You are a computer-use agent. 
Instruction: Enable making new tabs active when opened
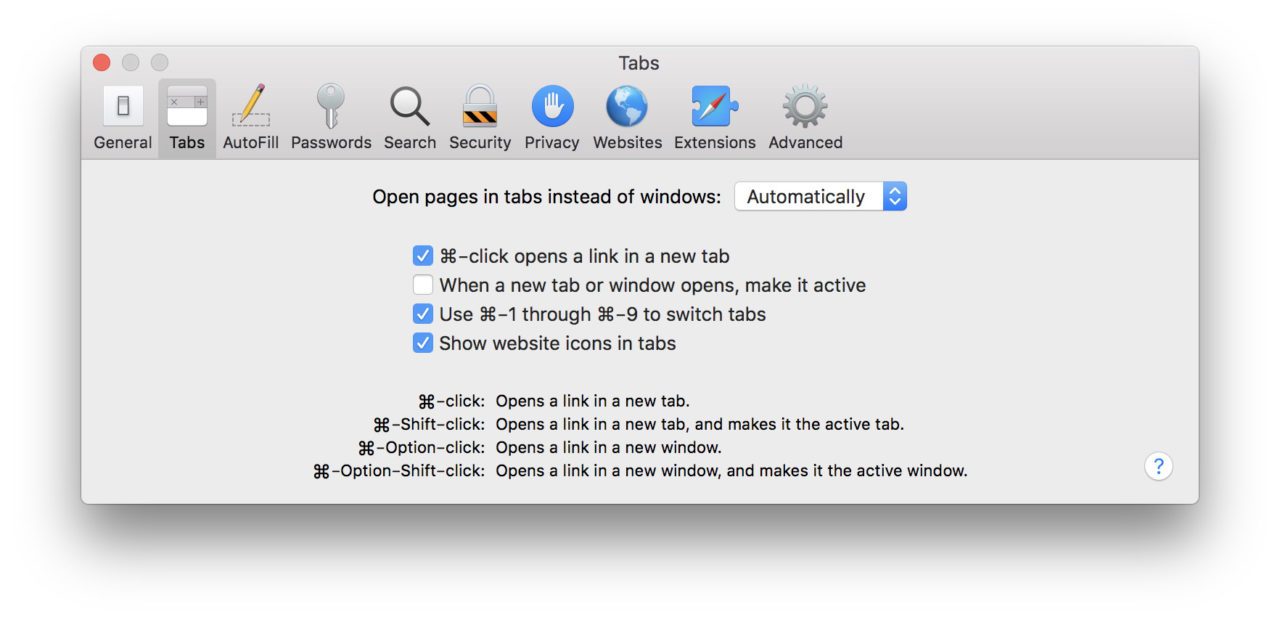click(423, 285)
